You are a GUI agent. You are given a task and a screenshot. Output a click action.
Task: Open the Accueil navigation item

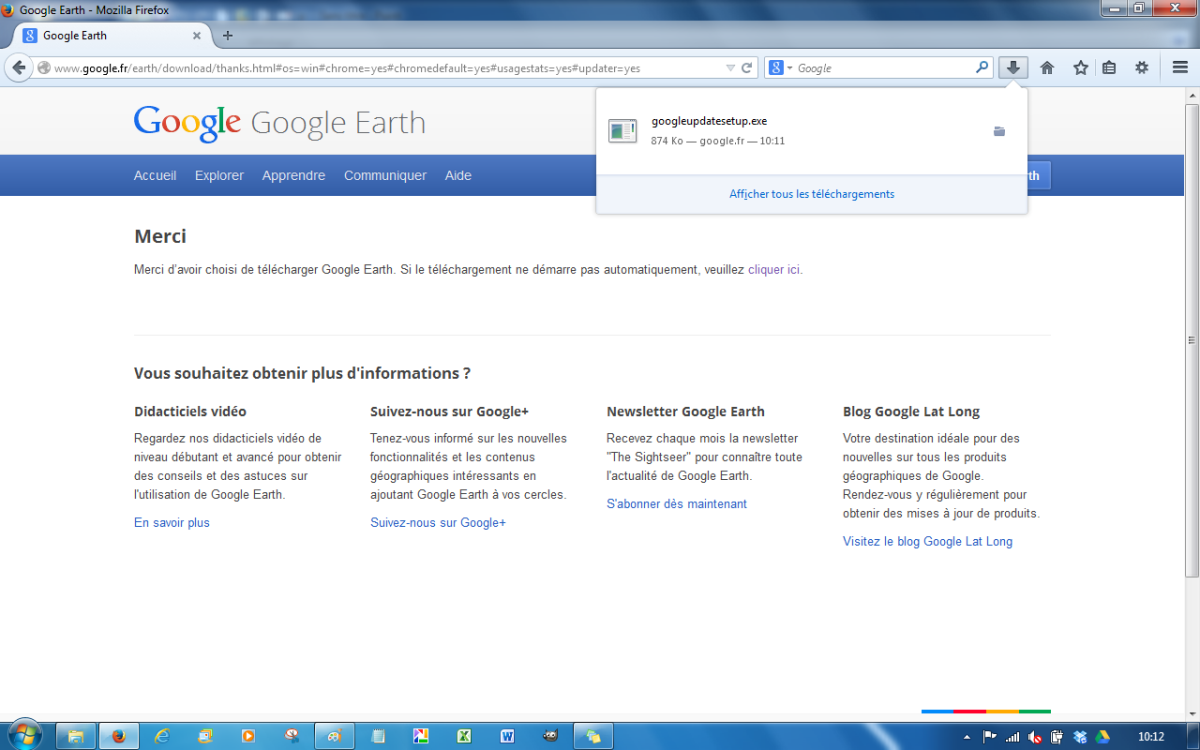pyautogui.click(x=155, y=175)
